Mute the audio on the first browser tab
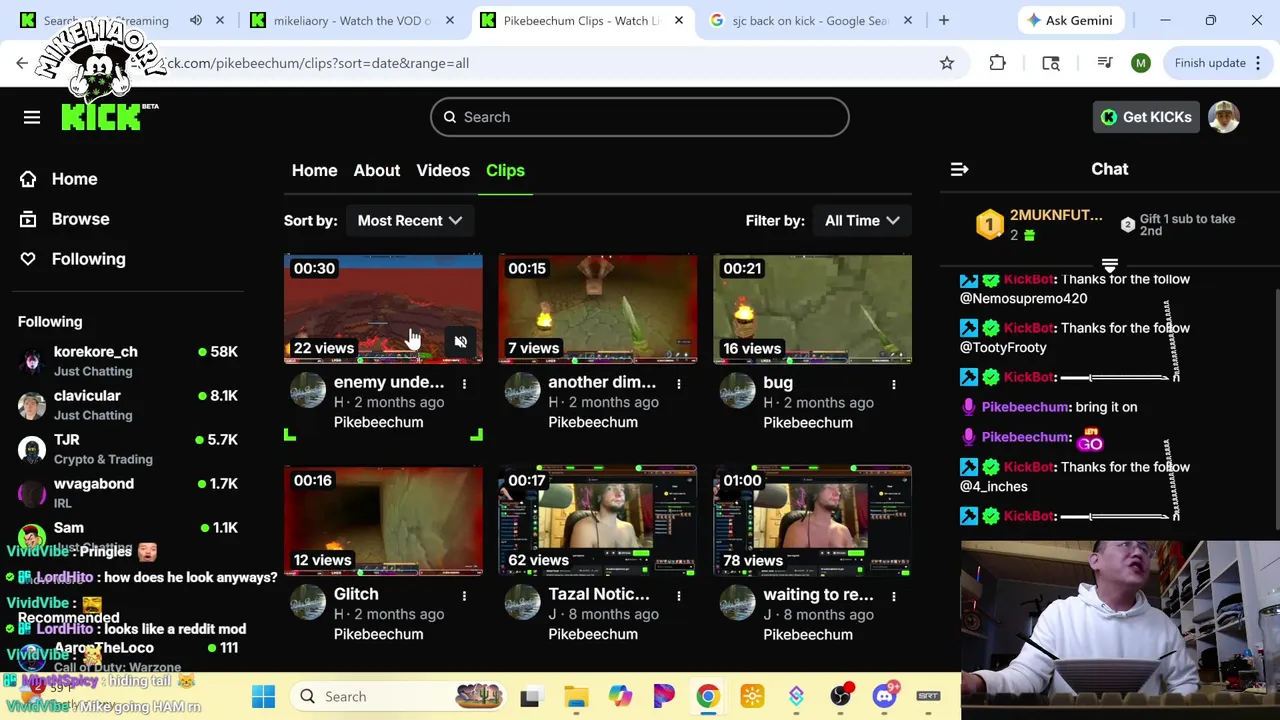The height and width of the screenshot is (720, 1280). (196, 20)
